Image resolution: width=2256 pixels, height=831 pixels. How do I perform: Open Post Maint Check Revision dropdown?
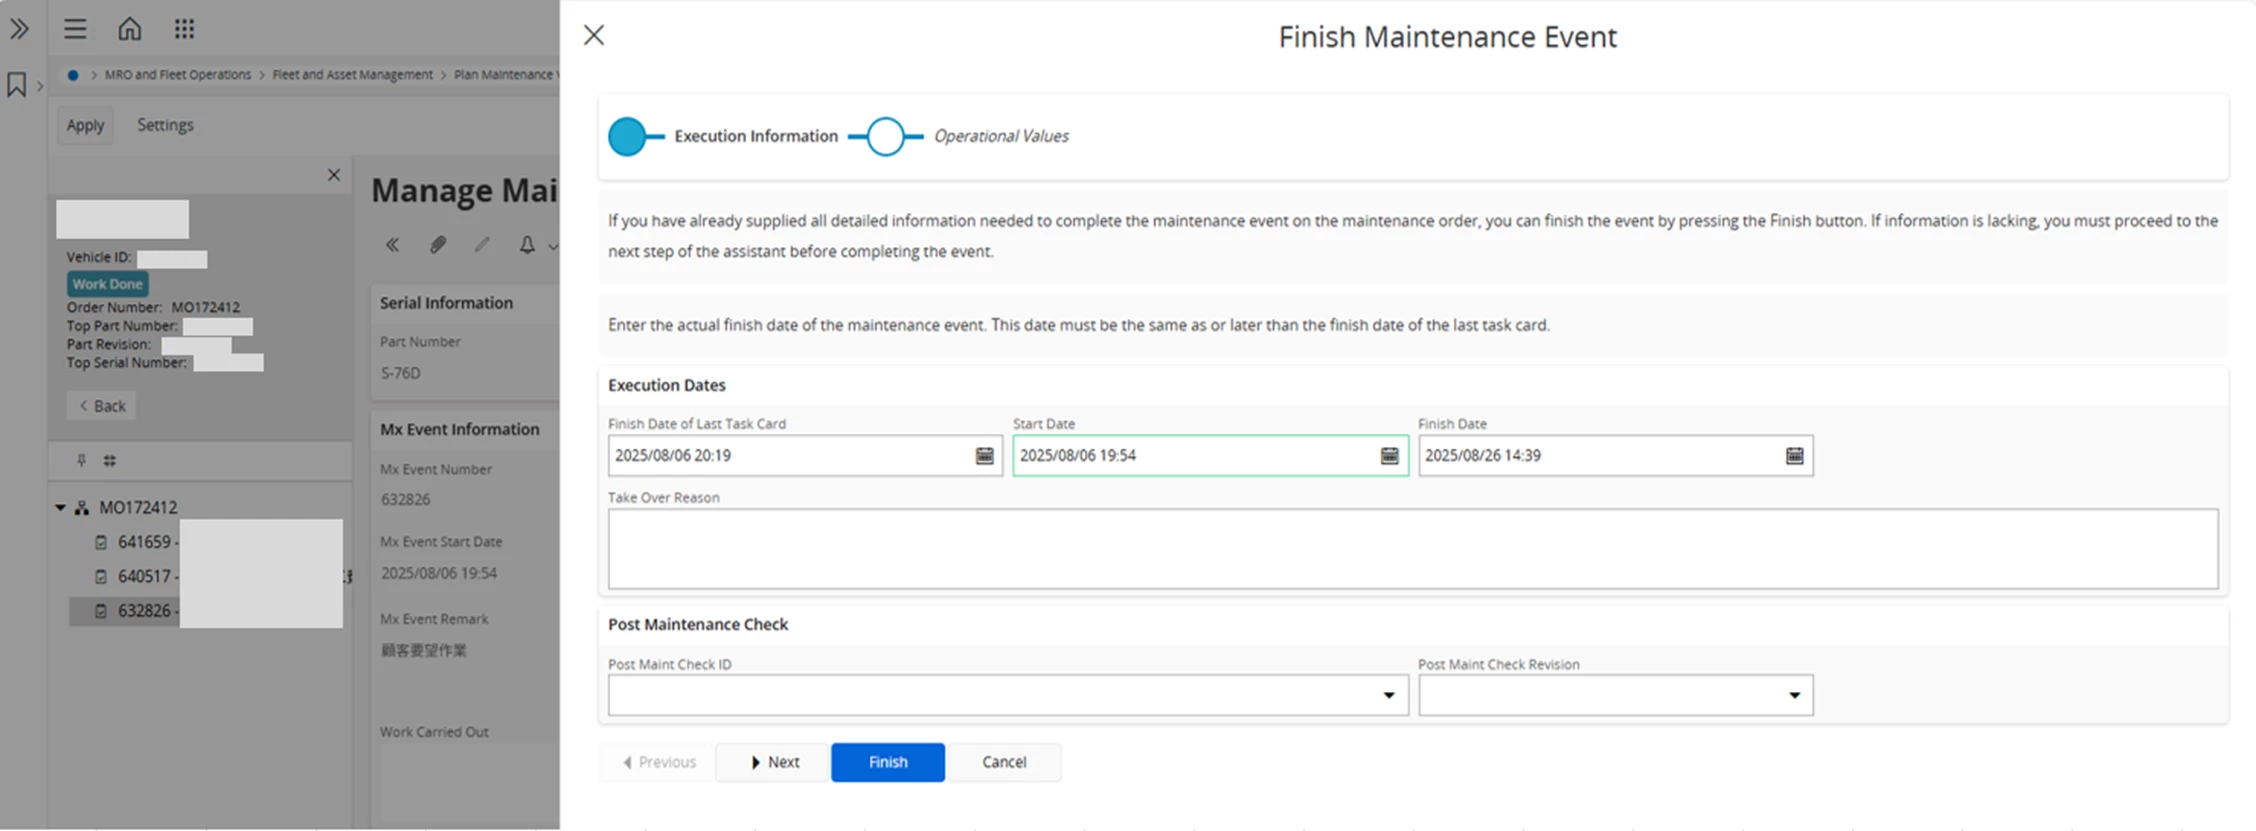pos(1794,696)
